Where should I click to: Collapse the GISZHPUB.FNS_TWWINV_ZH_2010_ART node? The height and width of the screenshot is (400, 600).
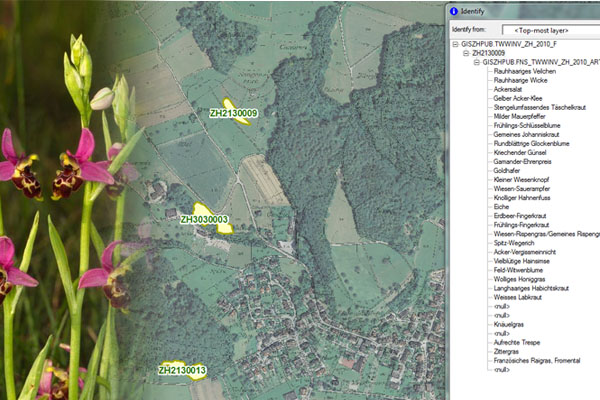pyautogui.click(x=478, y=62)
